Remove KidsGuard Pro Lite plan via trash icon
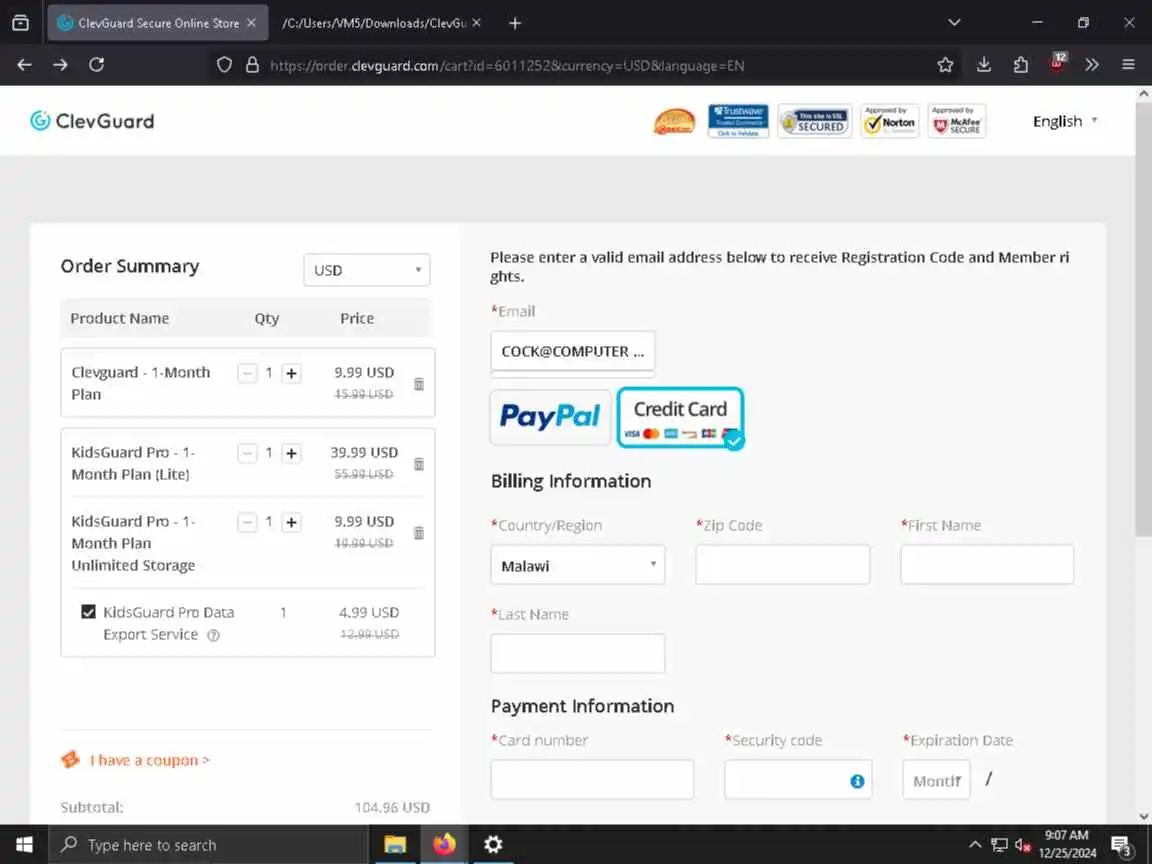Screen dimensions: 1152x864 click(x=419, y=464)
